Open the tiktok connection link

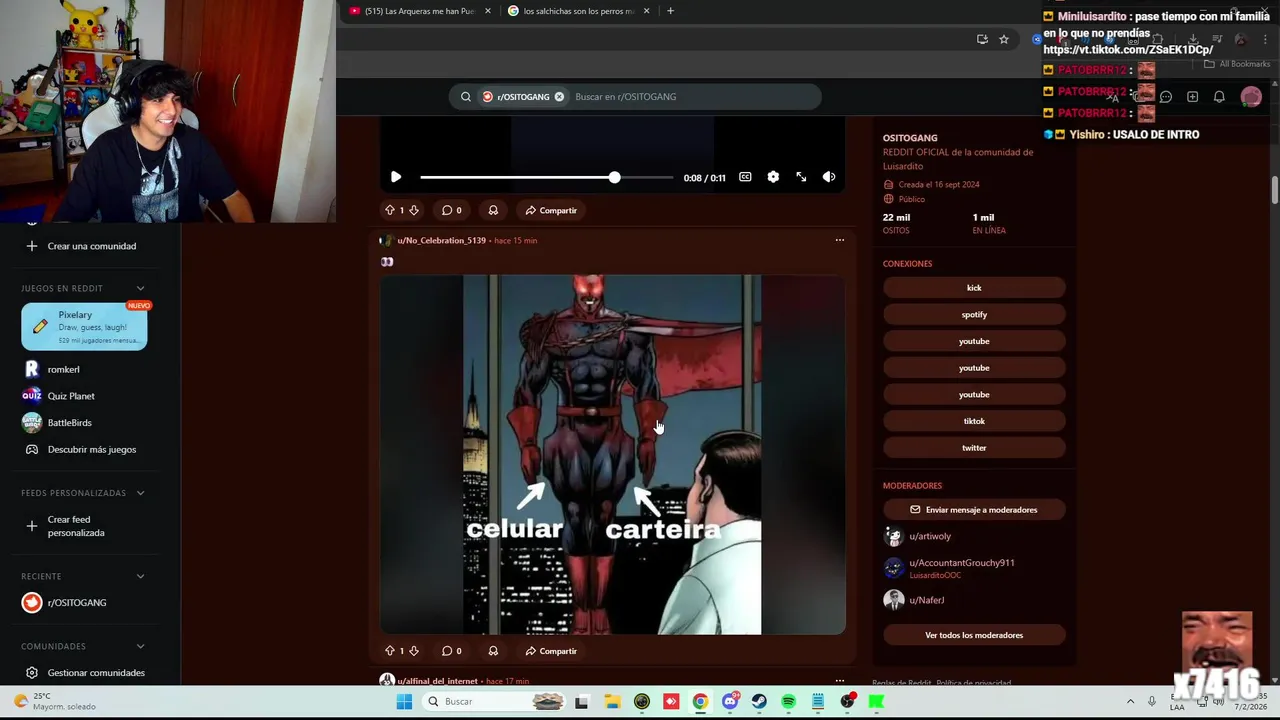click(974, 421)
